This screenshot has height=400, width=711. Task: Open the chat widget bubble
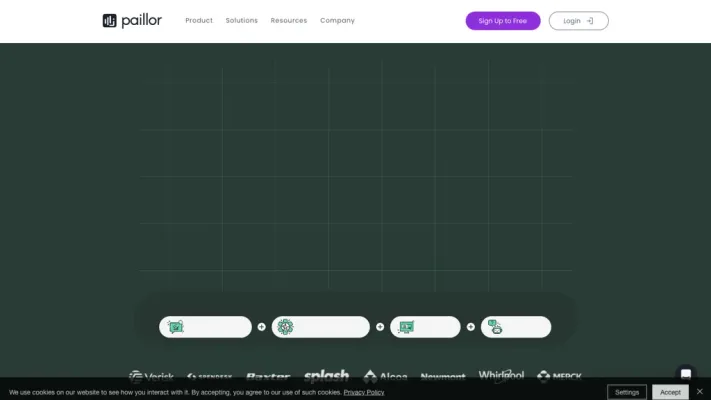685,375
